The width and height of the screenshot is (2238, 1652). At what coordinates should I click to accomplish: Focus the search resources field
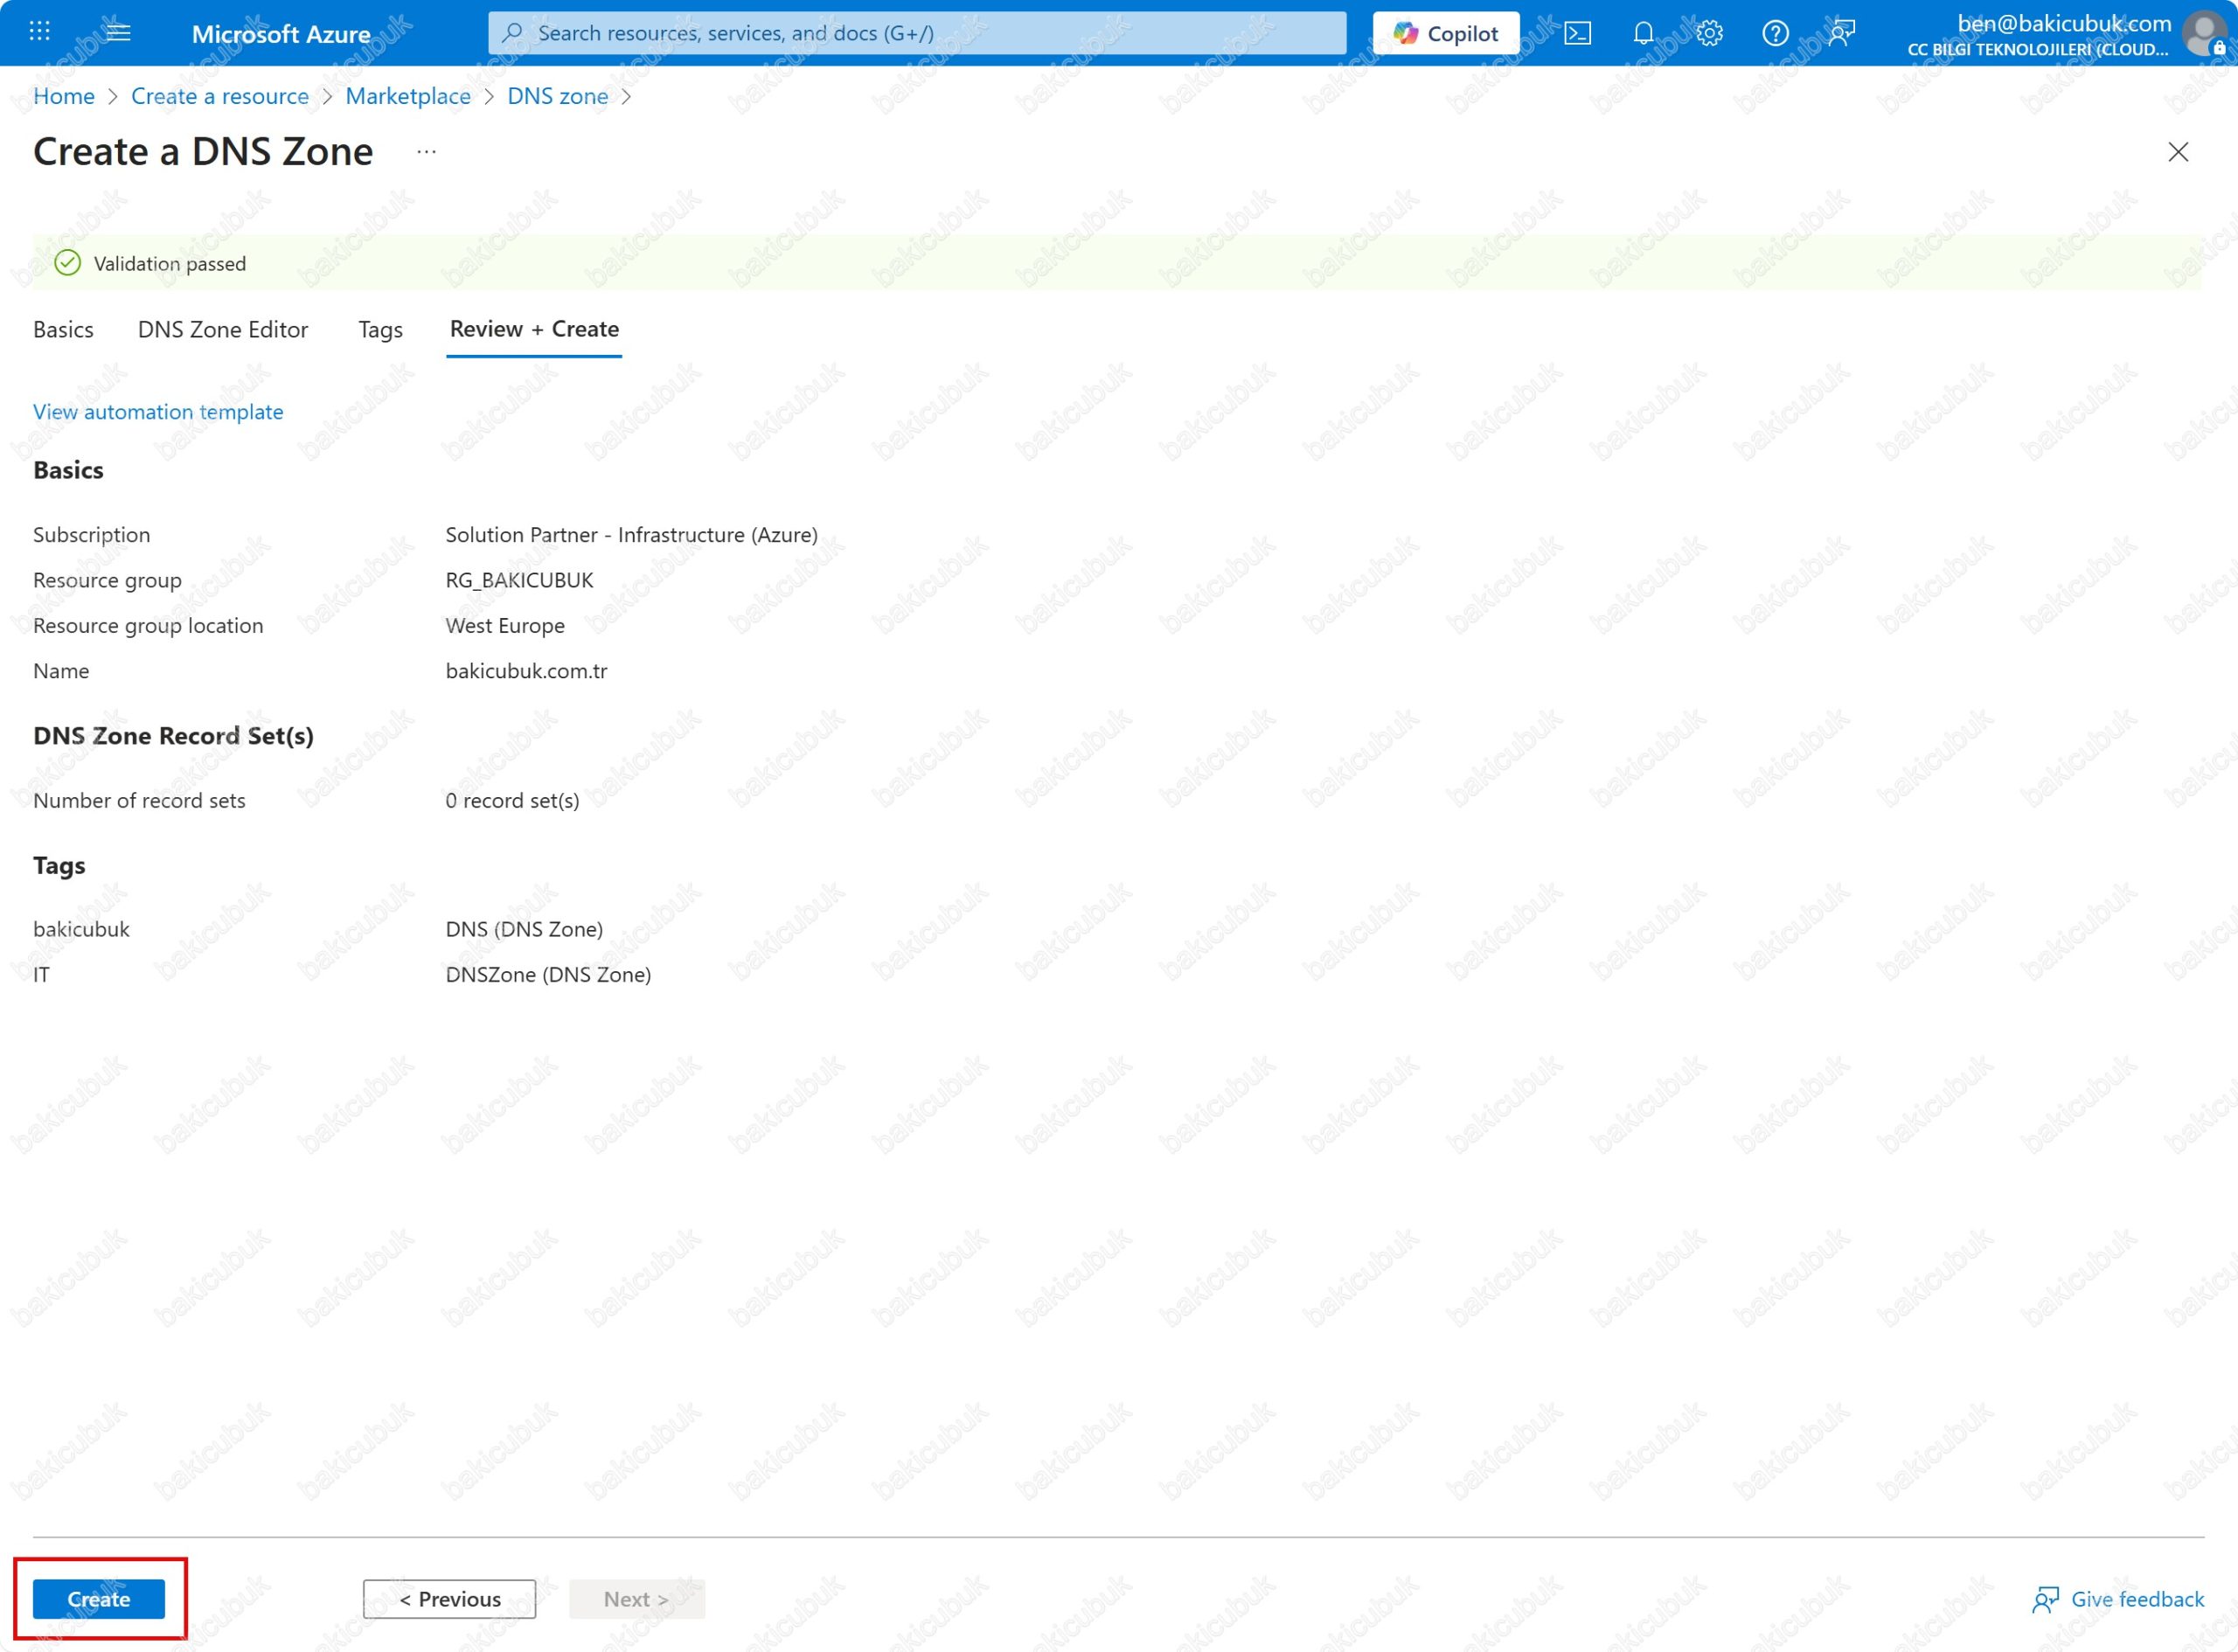tap(917, 33)
